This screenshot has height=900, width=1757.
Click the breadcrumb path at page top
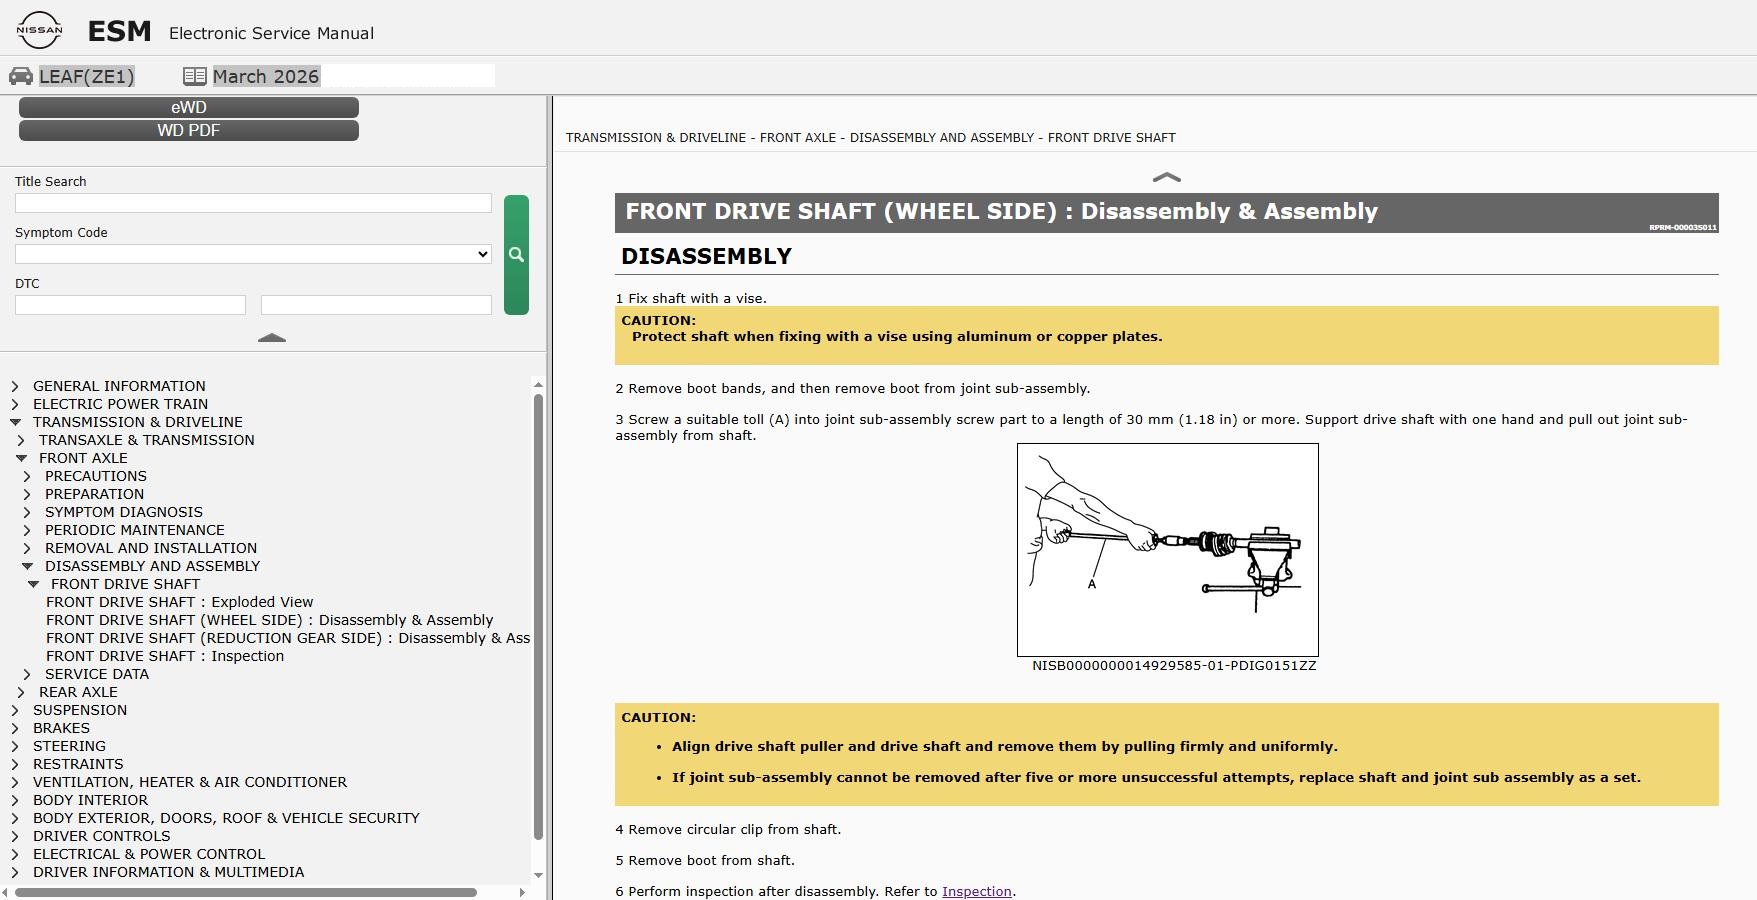(x=871, y=138)
